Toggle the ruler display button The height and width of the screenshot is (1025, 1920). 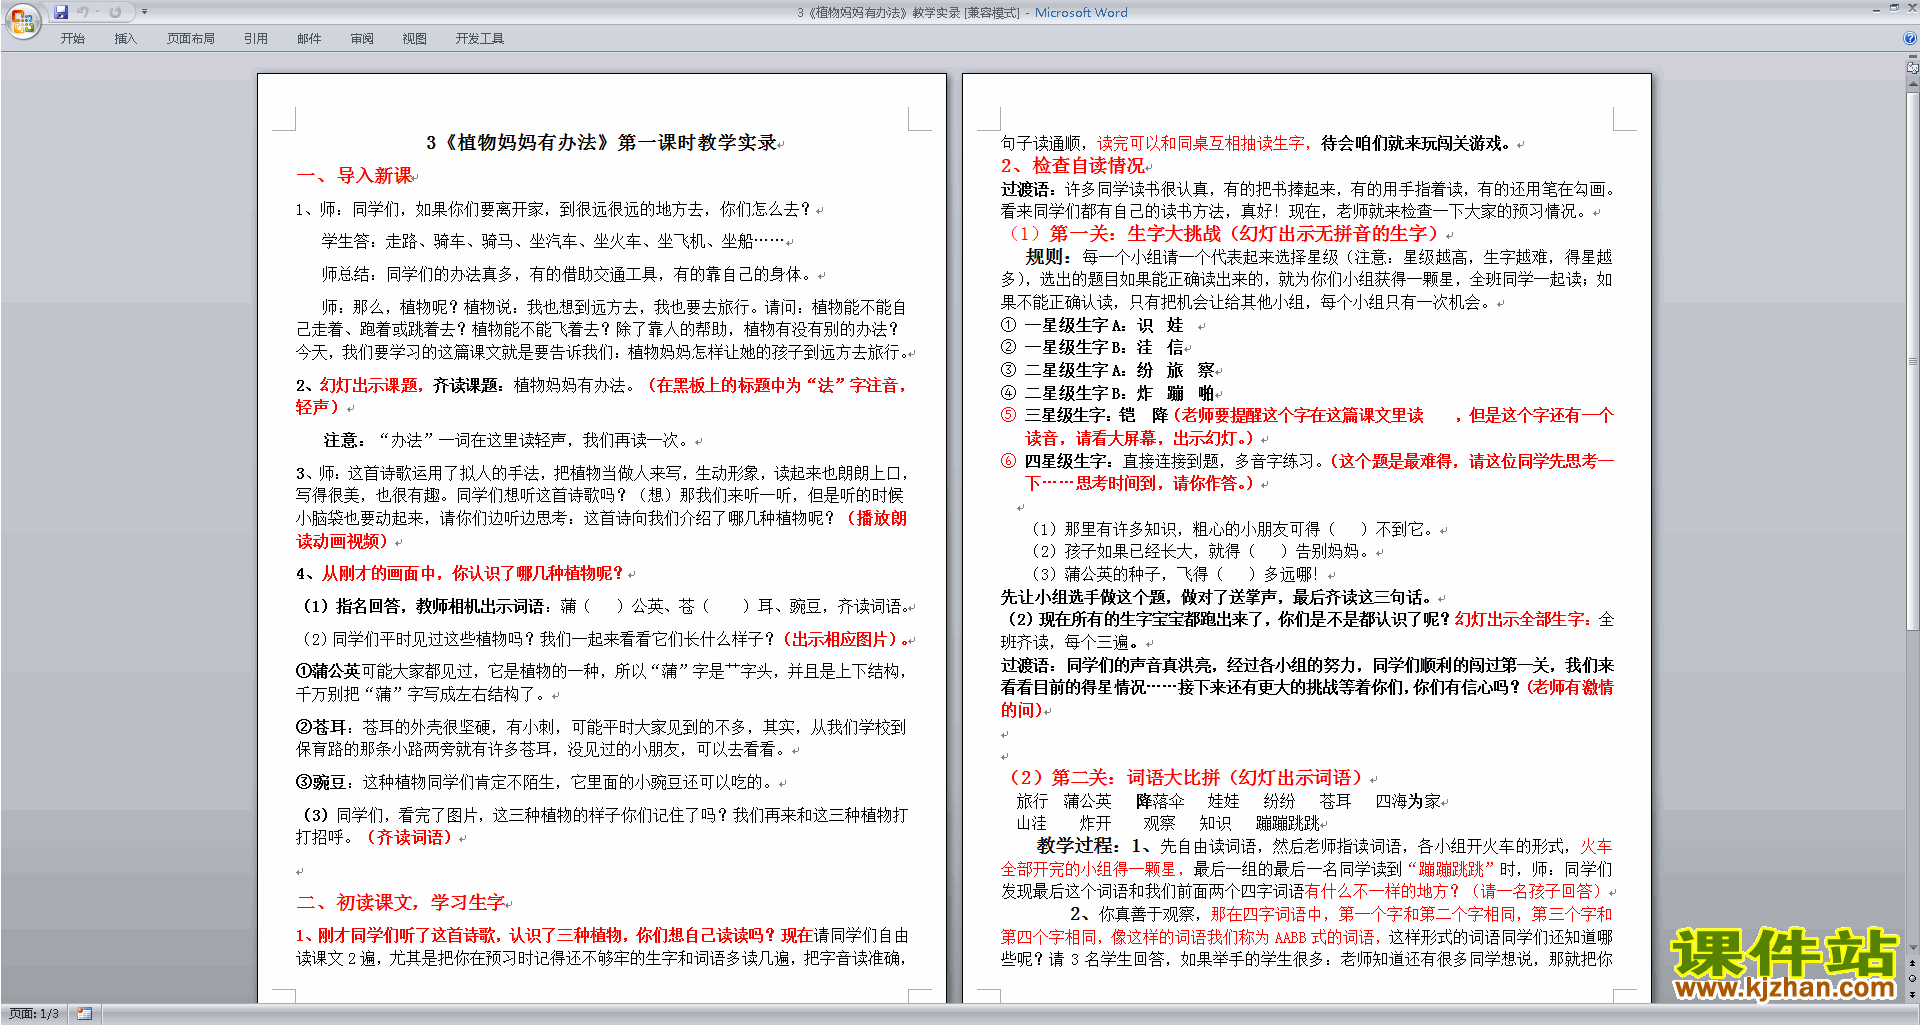click(x=1912, y=68)
